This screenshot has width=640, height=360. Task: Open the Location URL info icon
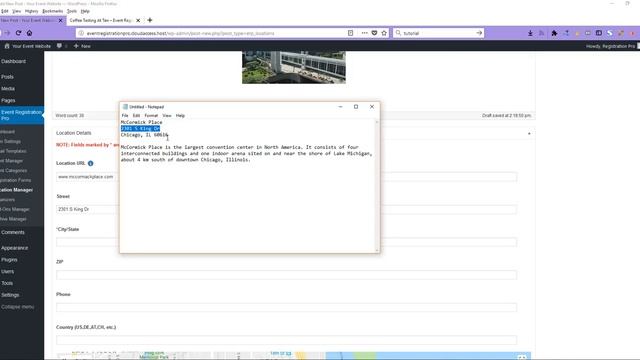click(x=91, y=163)
